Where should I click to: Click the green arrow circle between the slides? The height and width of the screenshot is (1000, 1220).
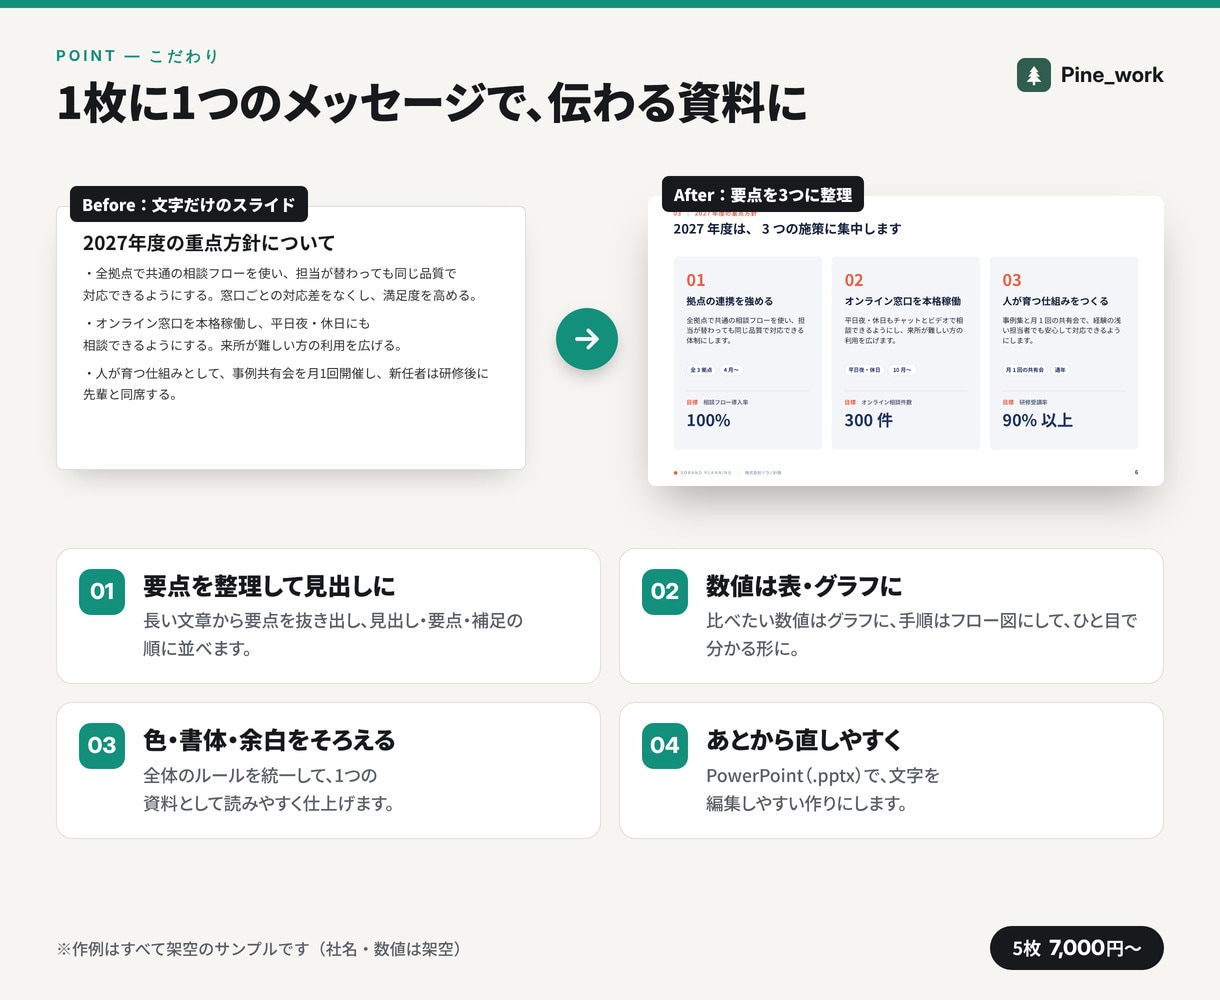(587, 339)
